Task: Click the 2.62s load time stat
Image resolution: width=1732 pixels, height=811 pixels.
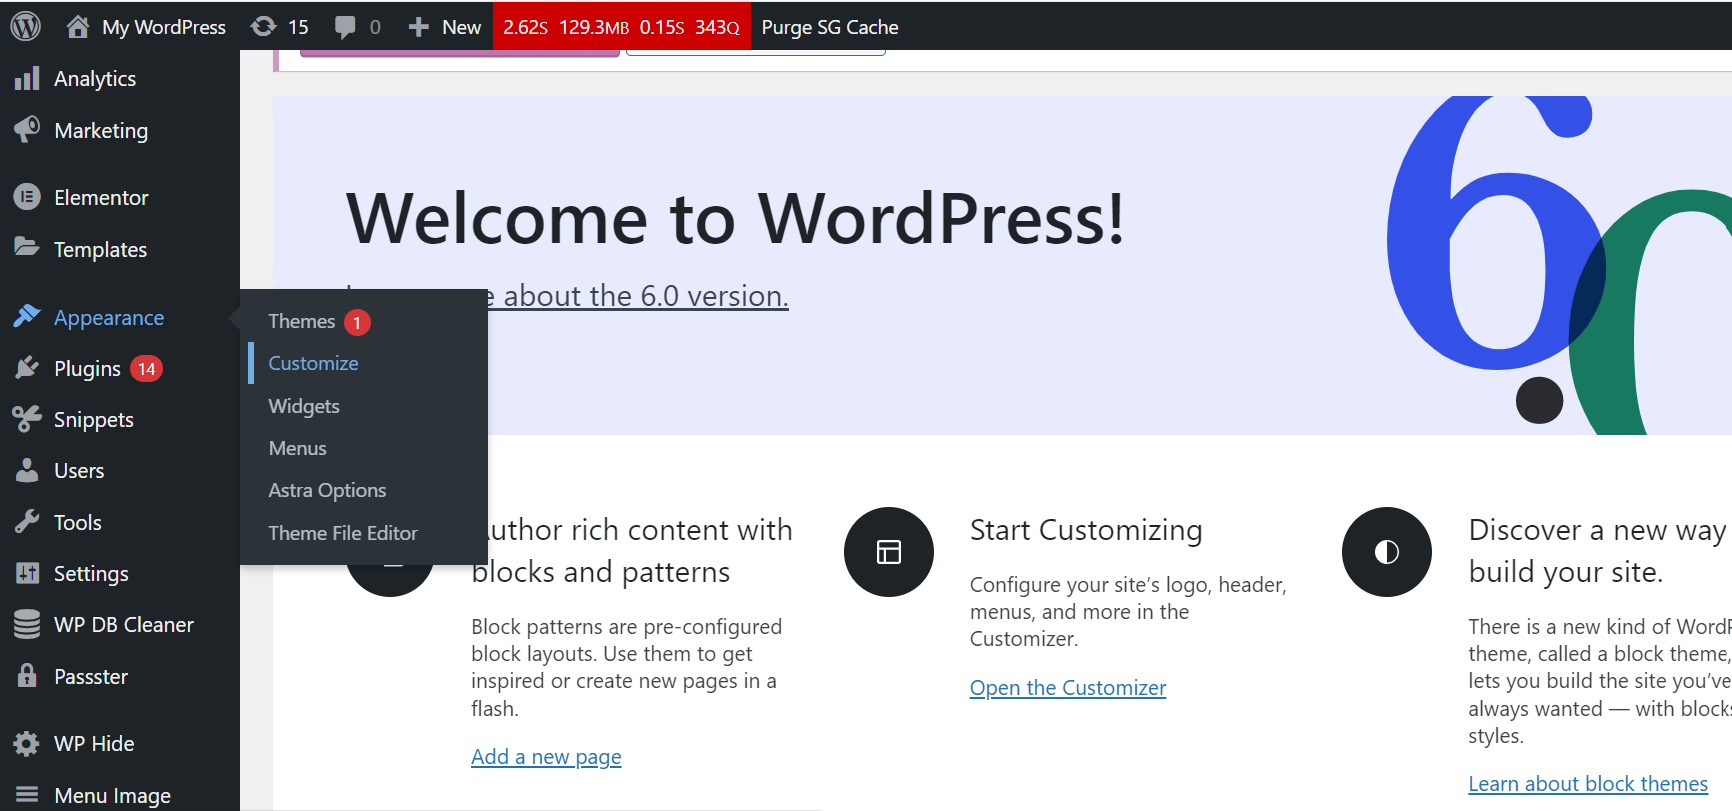Action: [525, 27]
